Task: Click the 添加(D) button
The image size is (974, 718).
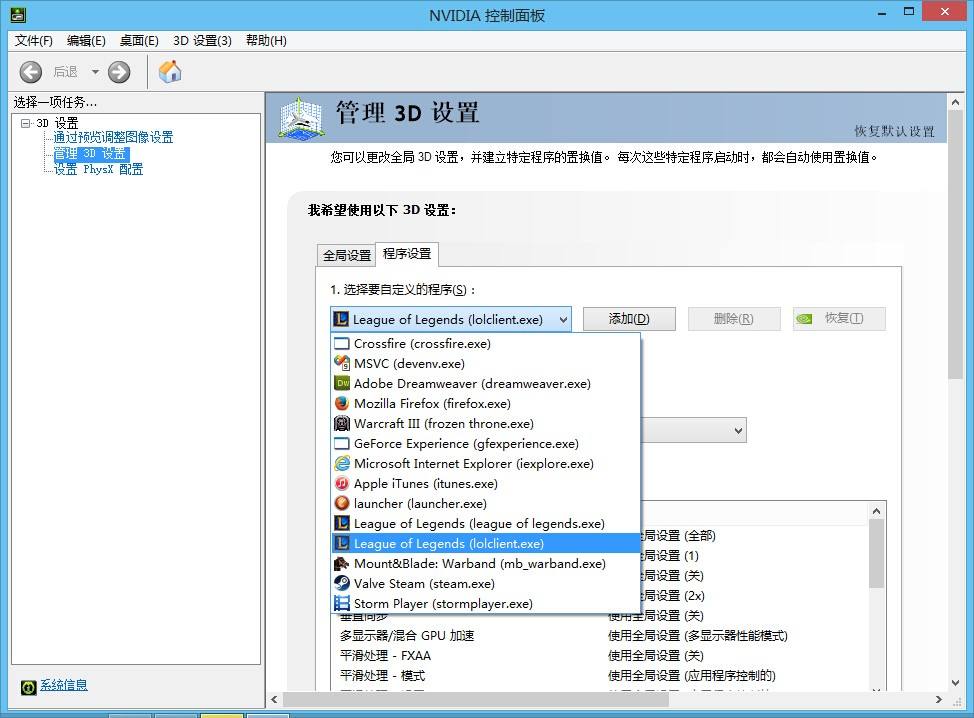Action: pos(629,319)
